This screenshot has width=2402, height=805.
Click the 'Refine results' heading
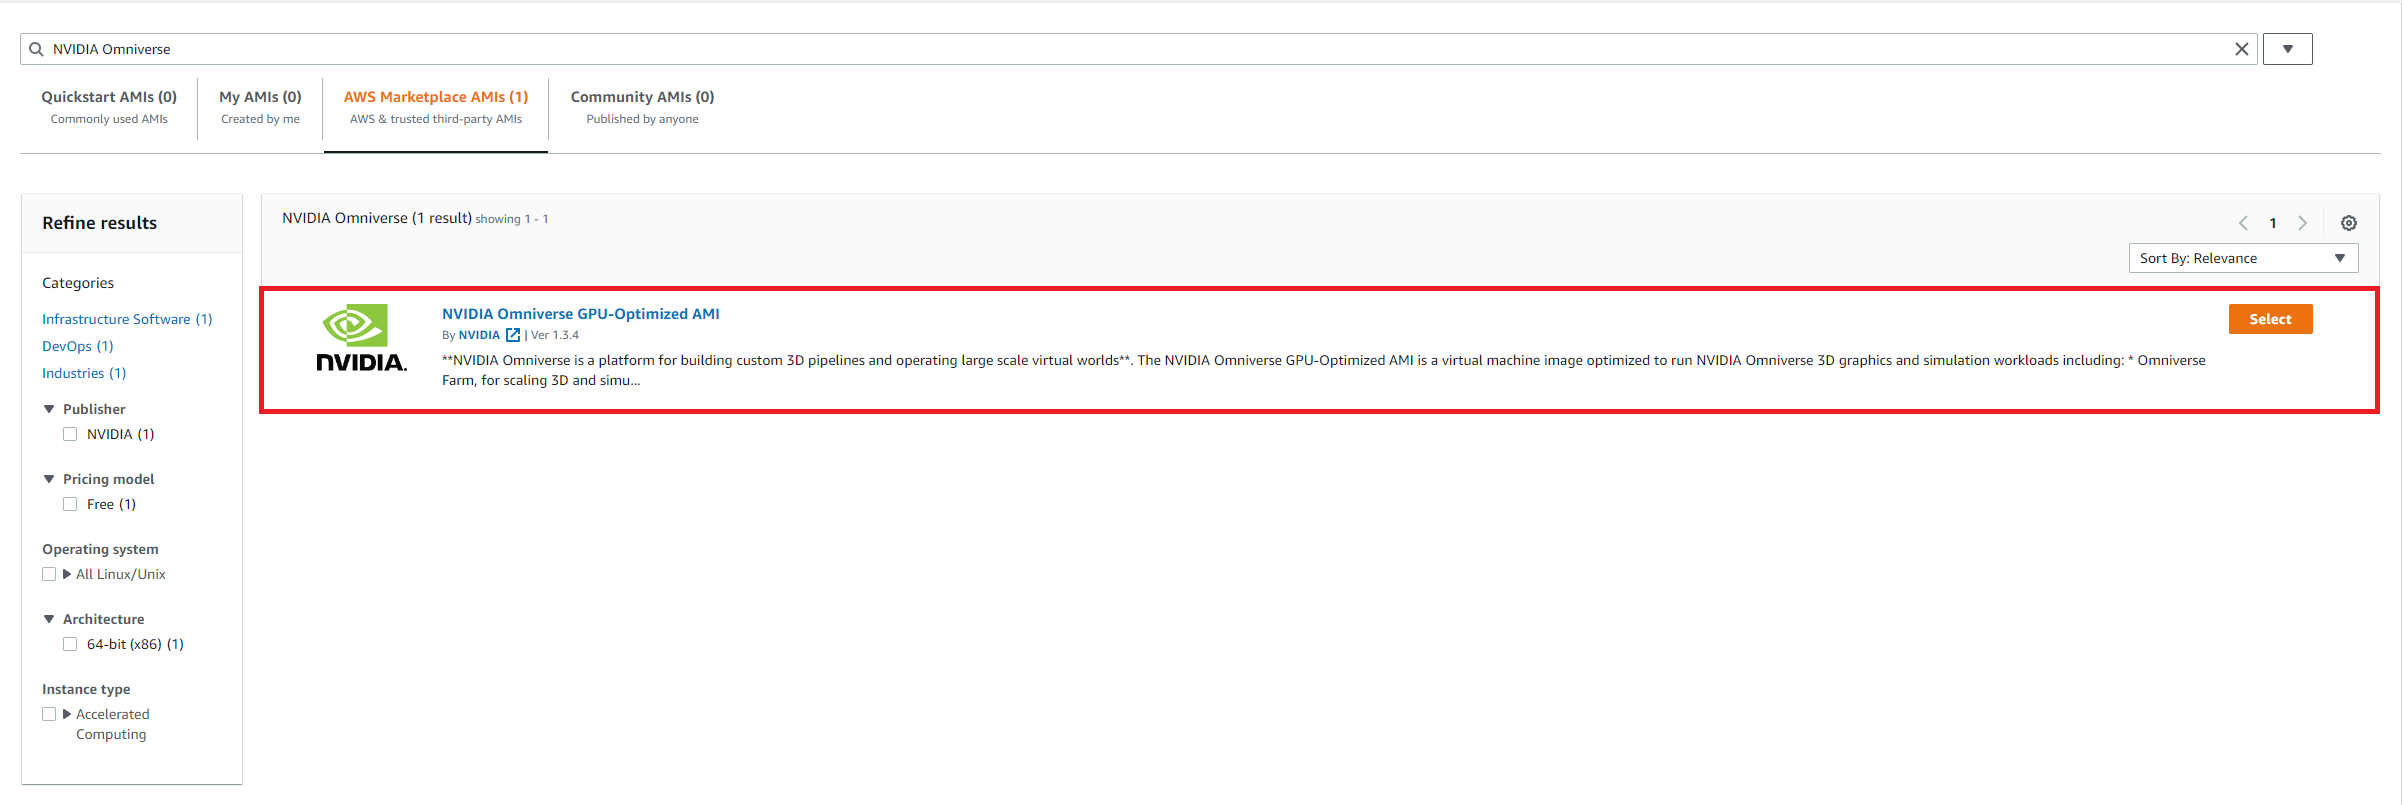click(x=100, y=223)
